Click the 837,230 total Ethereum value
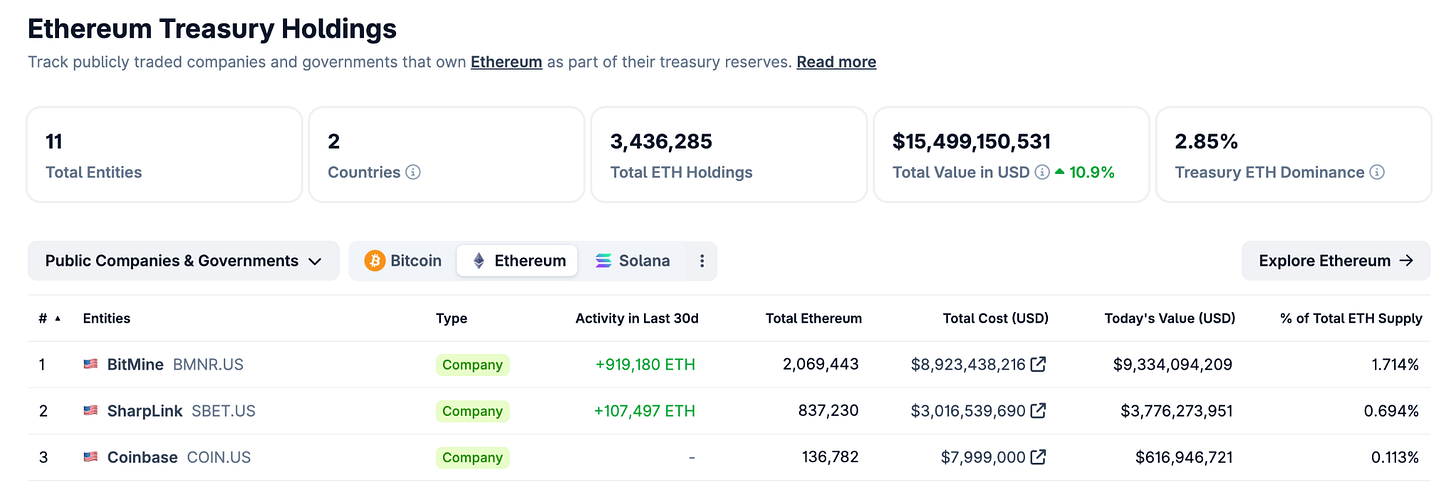This screenshot has width=1456, height=484. (829, 411)
